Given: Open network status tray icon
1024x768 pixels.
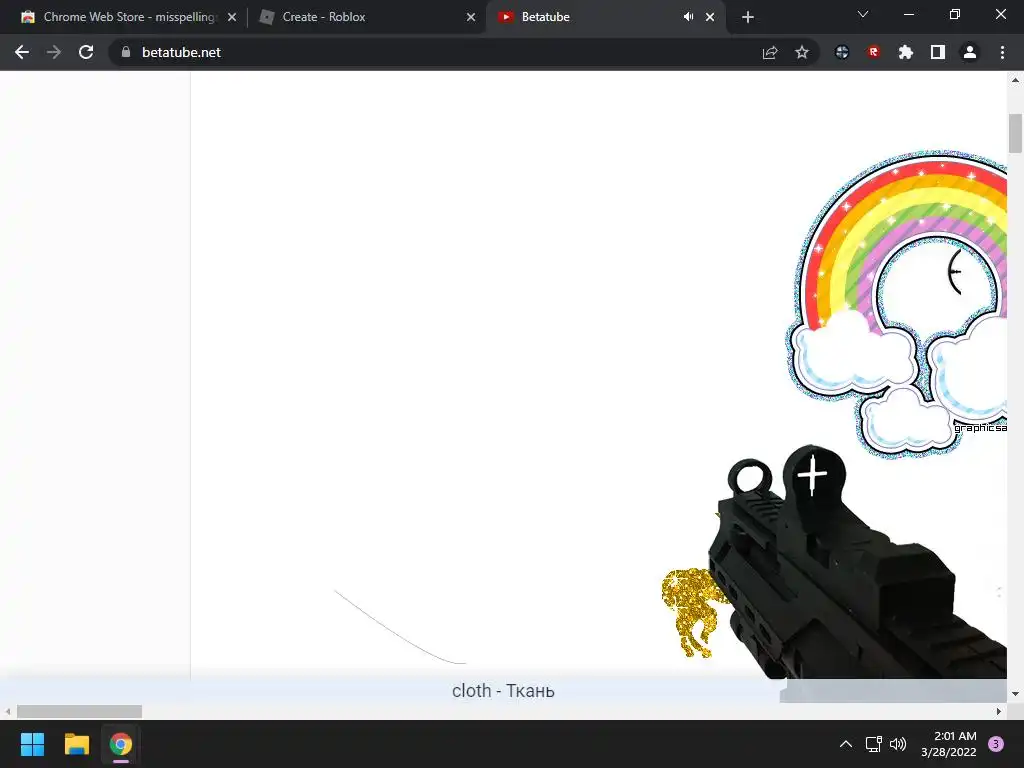Looking at the screenshot, I should (873, 744).
